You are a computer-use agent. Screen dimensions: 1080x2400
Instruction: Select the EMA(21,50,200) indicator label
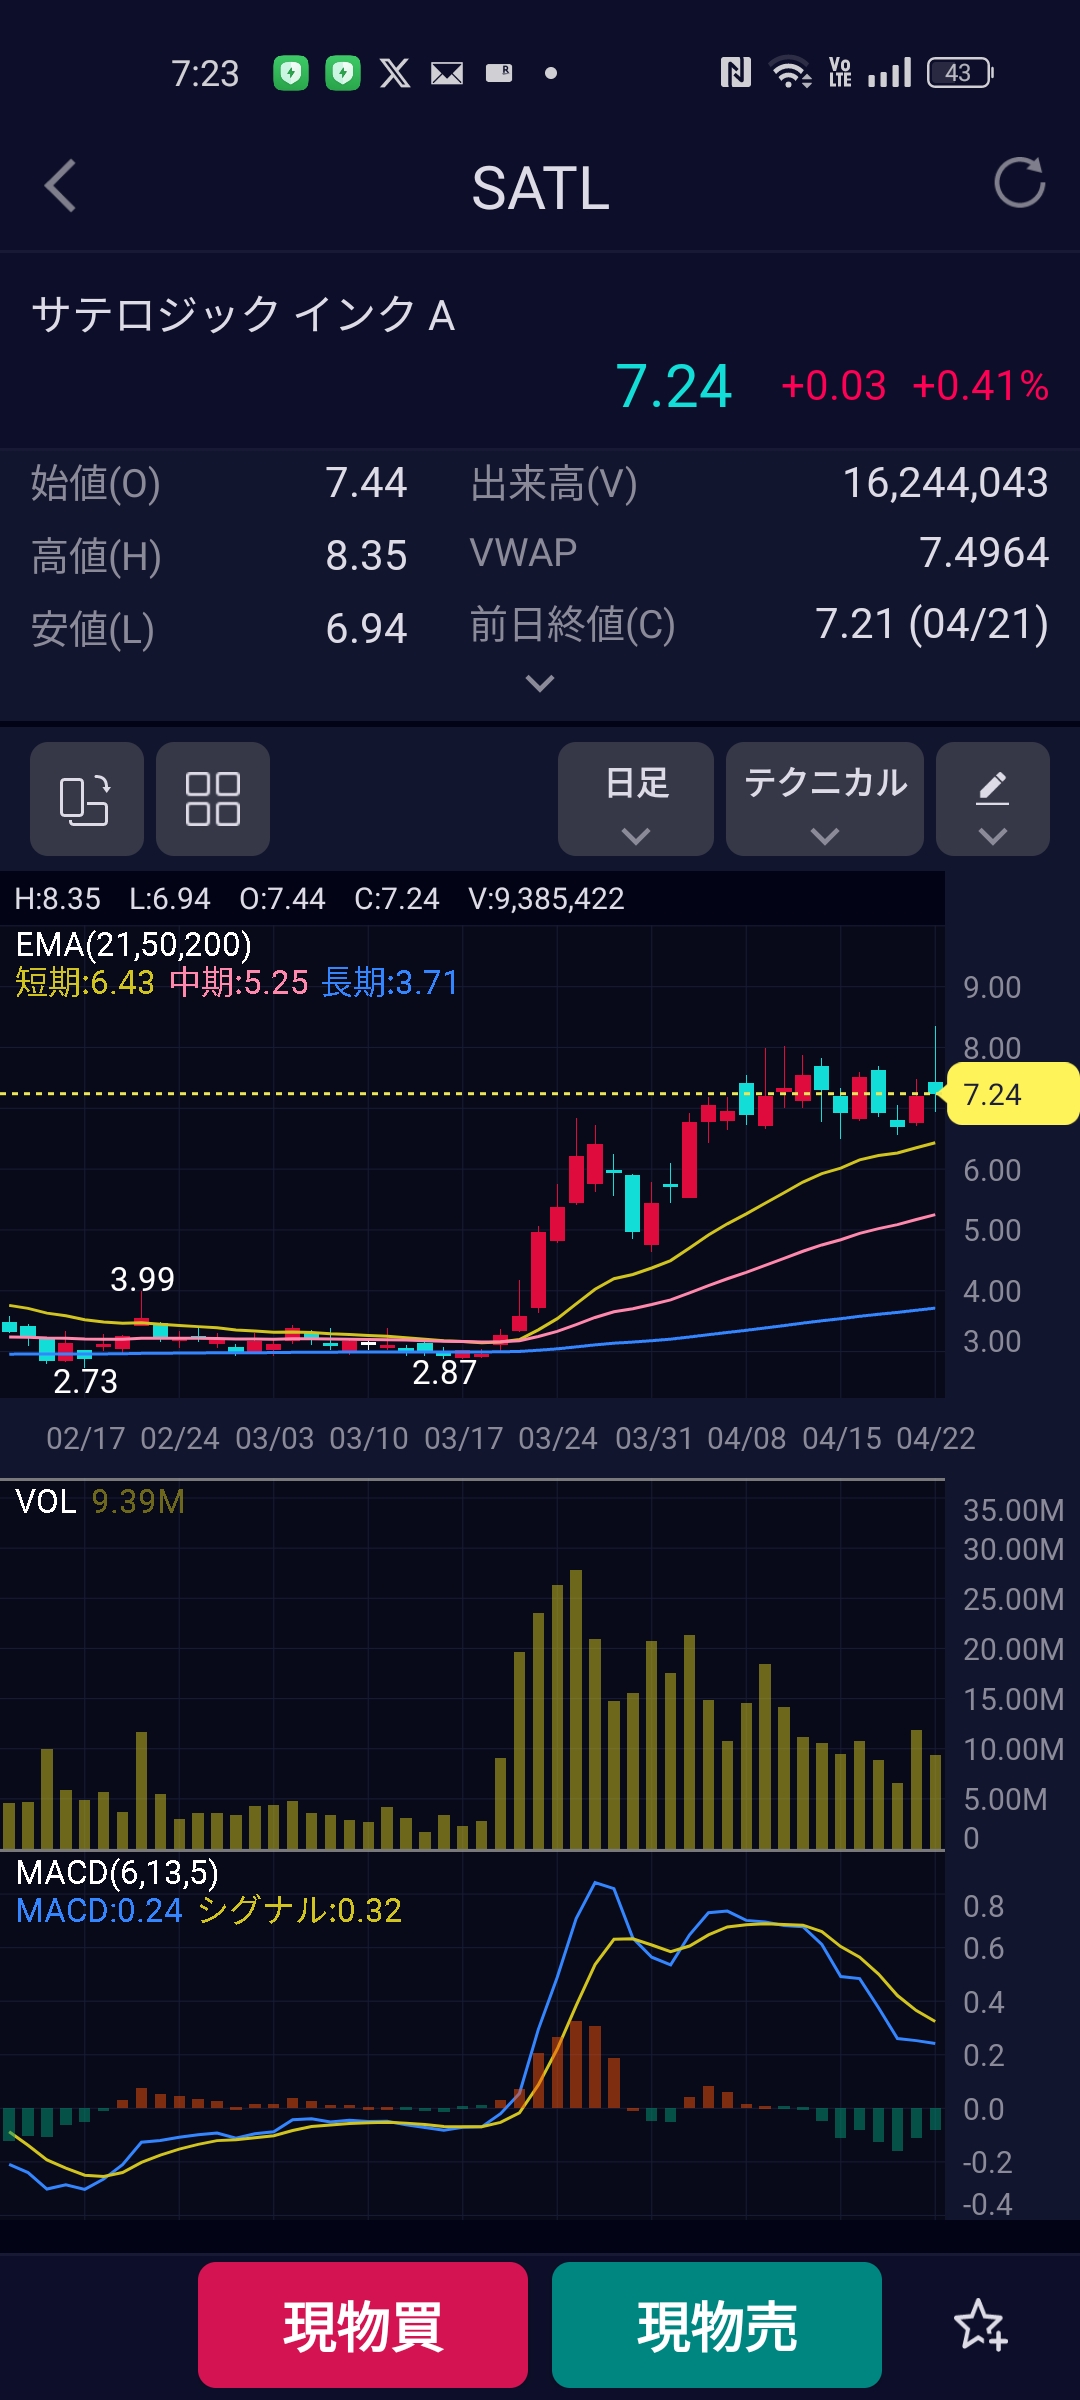coord(133,944)
